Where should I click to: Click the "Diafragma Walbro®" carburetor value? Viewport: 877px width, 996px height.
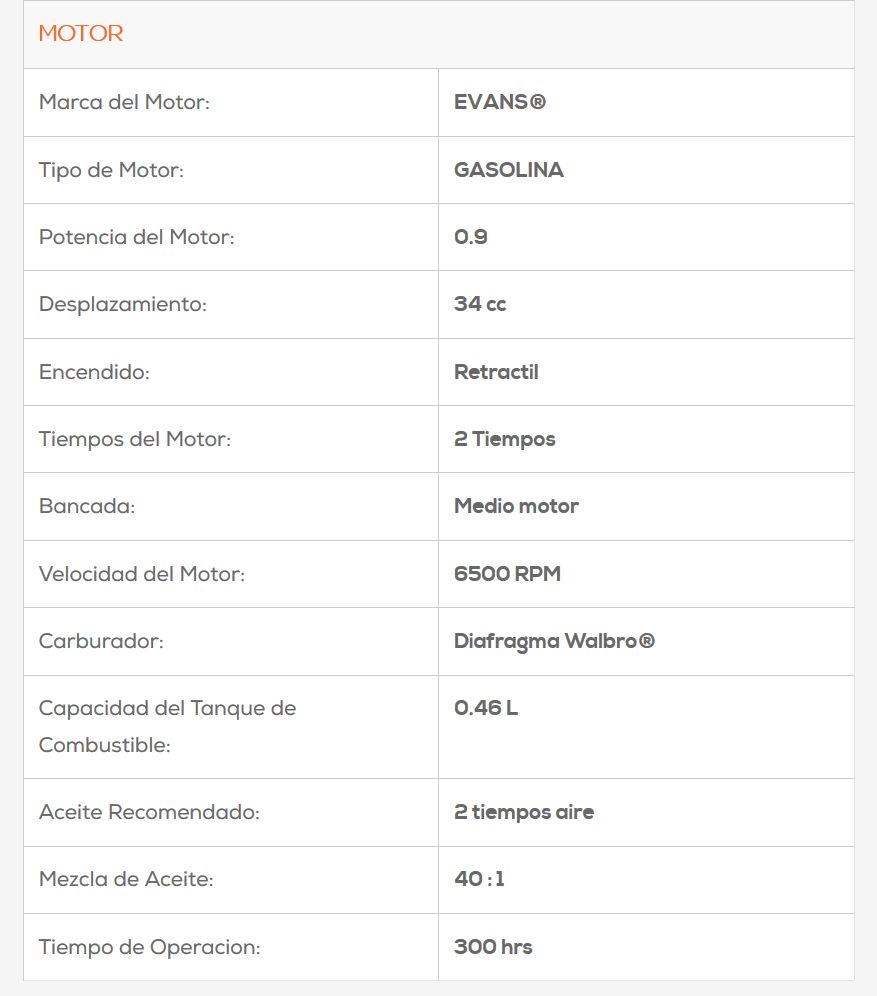[554, 641]
